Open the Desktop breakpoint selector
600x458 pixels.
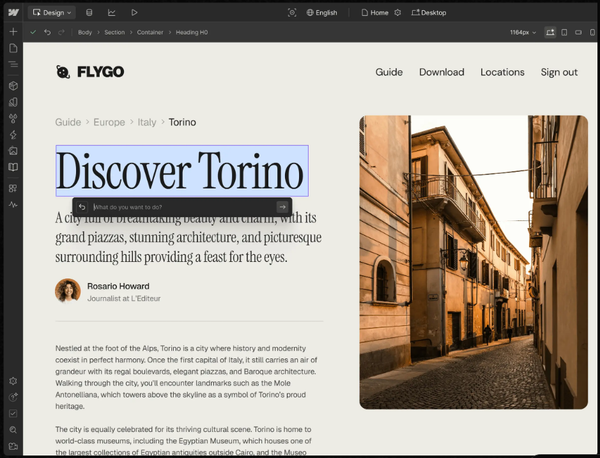(429, 13)
